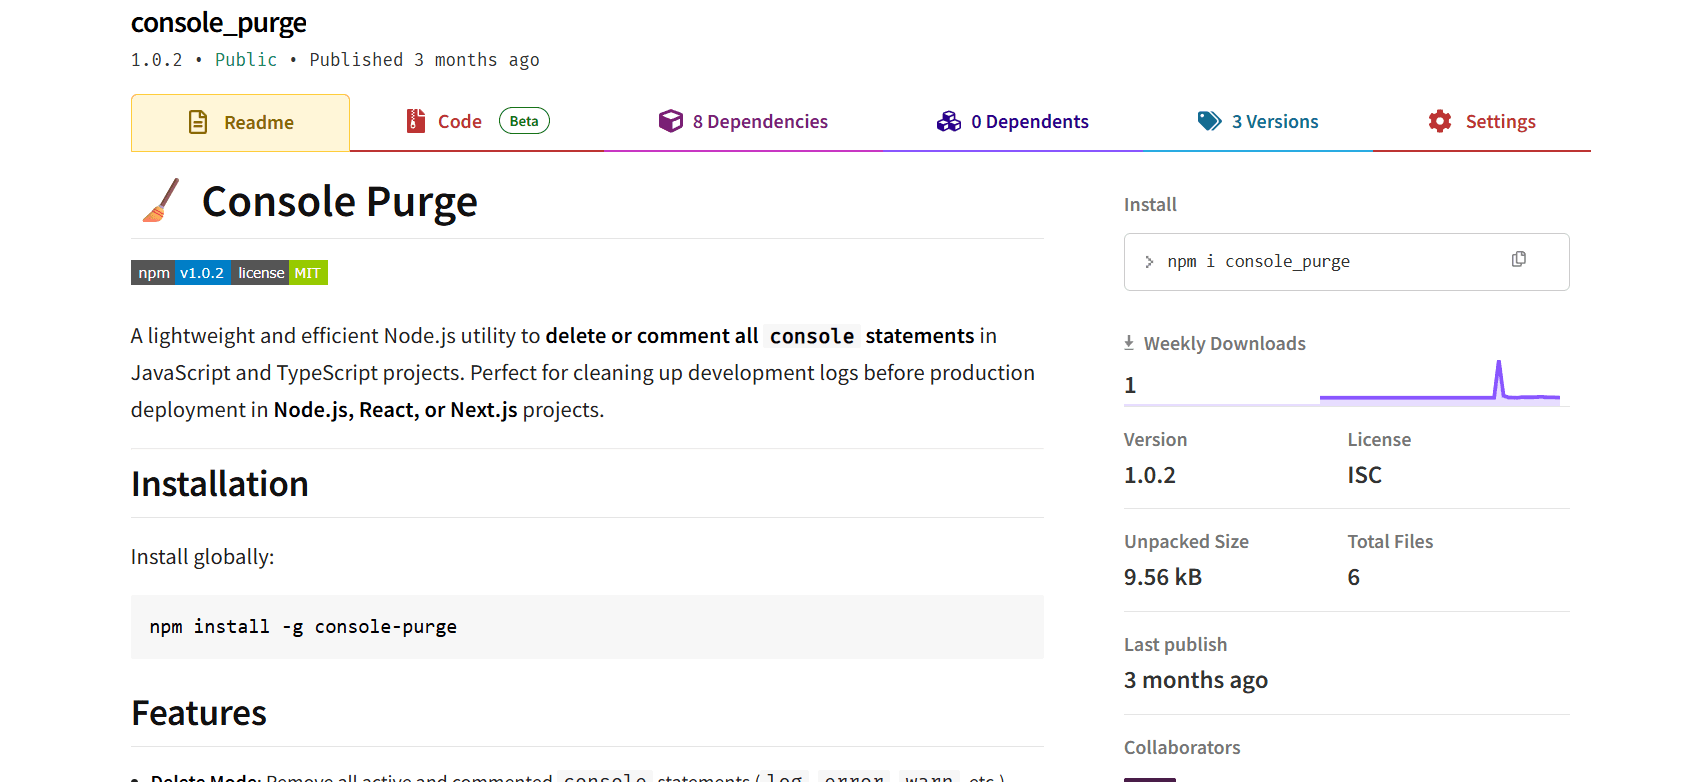Click the npm install -g console-purge code block
Viewport: 1707px width, 782px height.
pyautogui.click(x=586, y=627)
